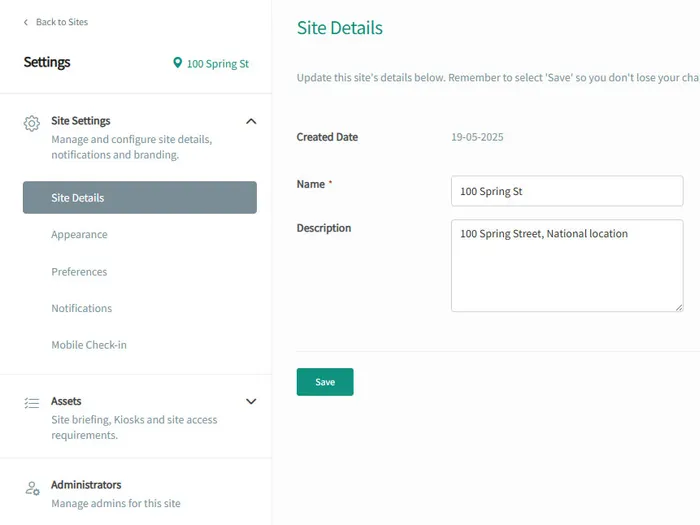Select the Site Details menu item
The height and width of the screenshot is (525, 700).
coord(139,198)
